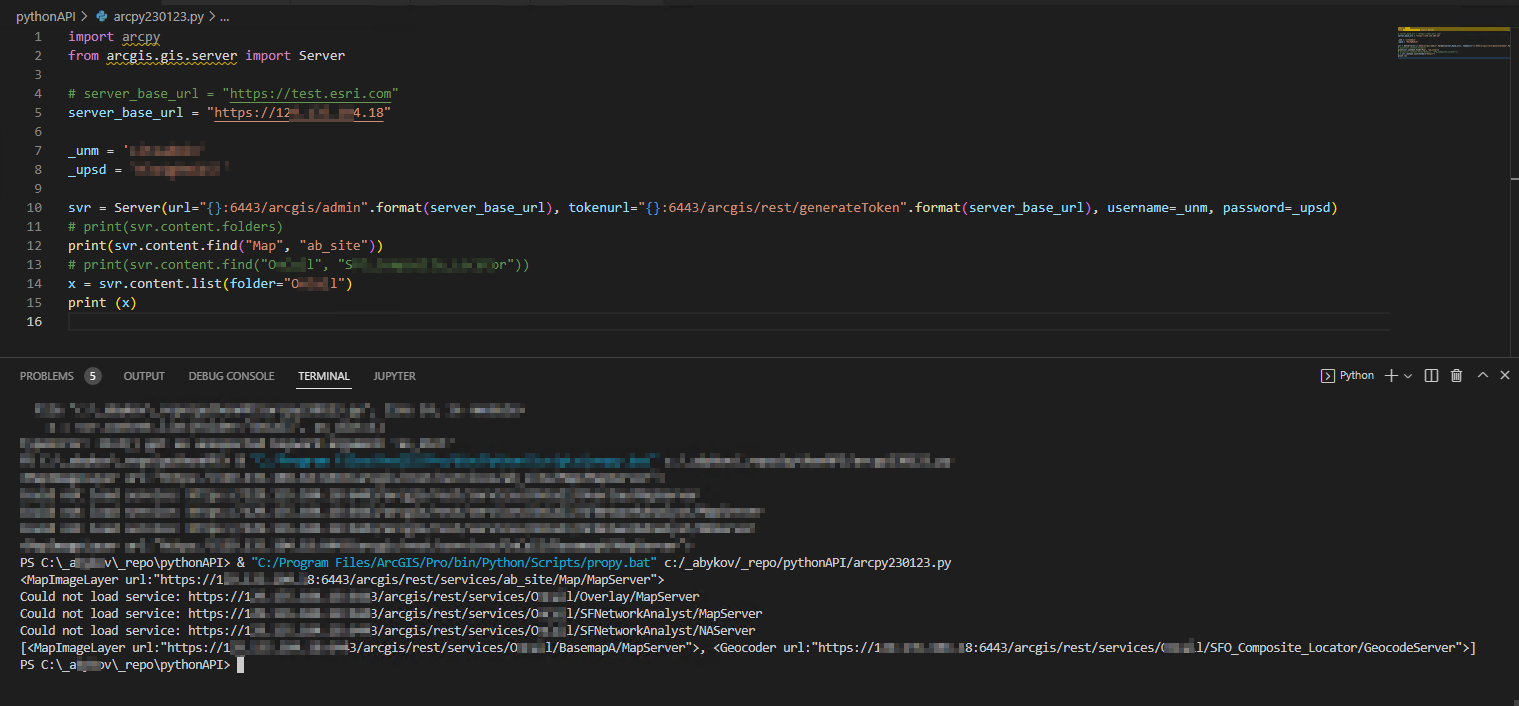Screen dimensions: 1519x706
Task: Open the JUPYTER tab
Action: click(395, 376)
